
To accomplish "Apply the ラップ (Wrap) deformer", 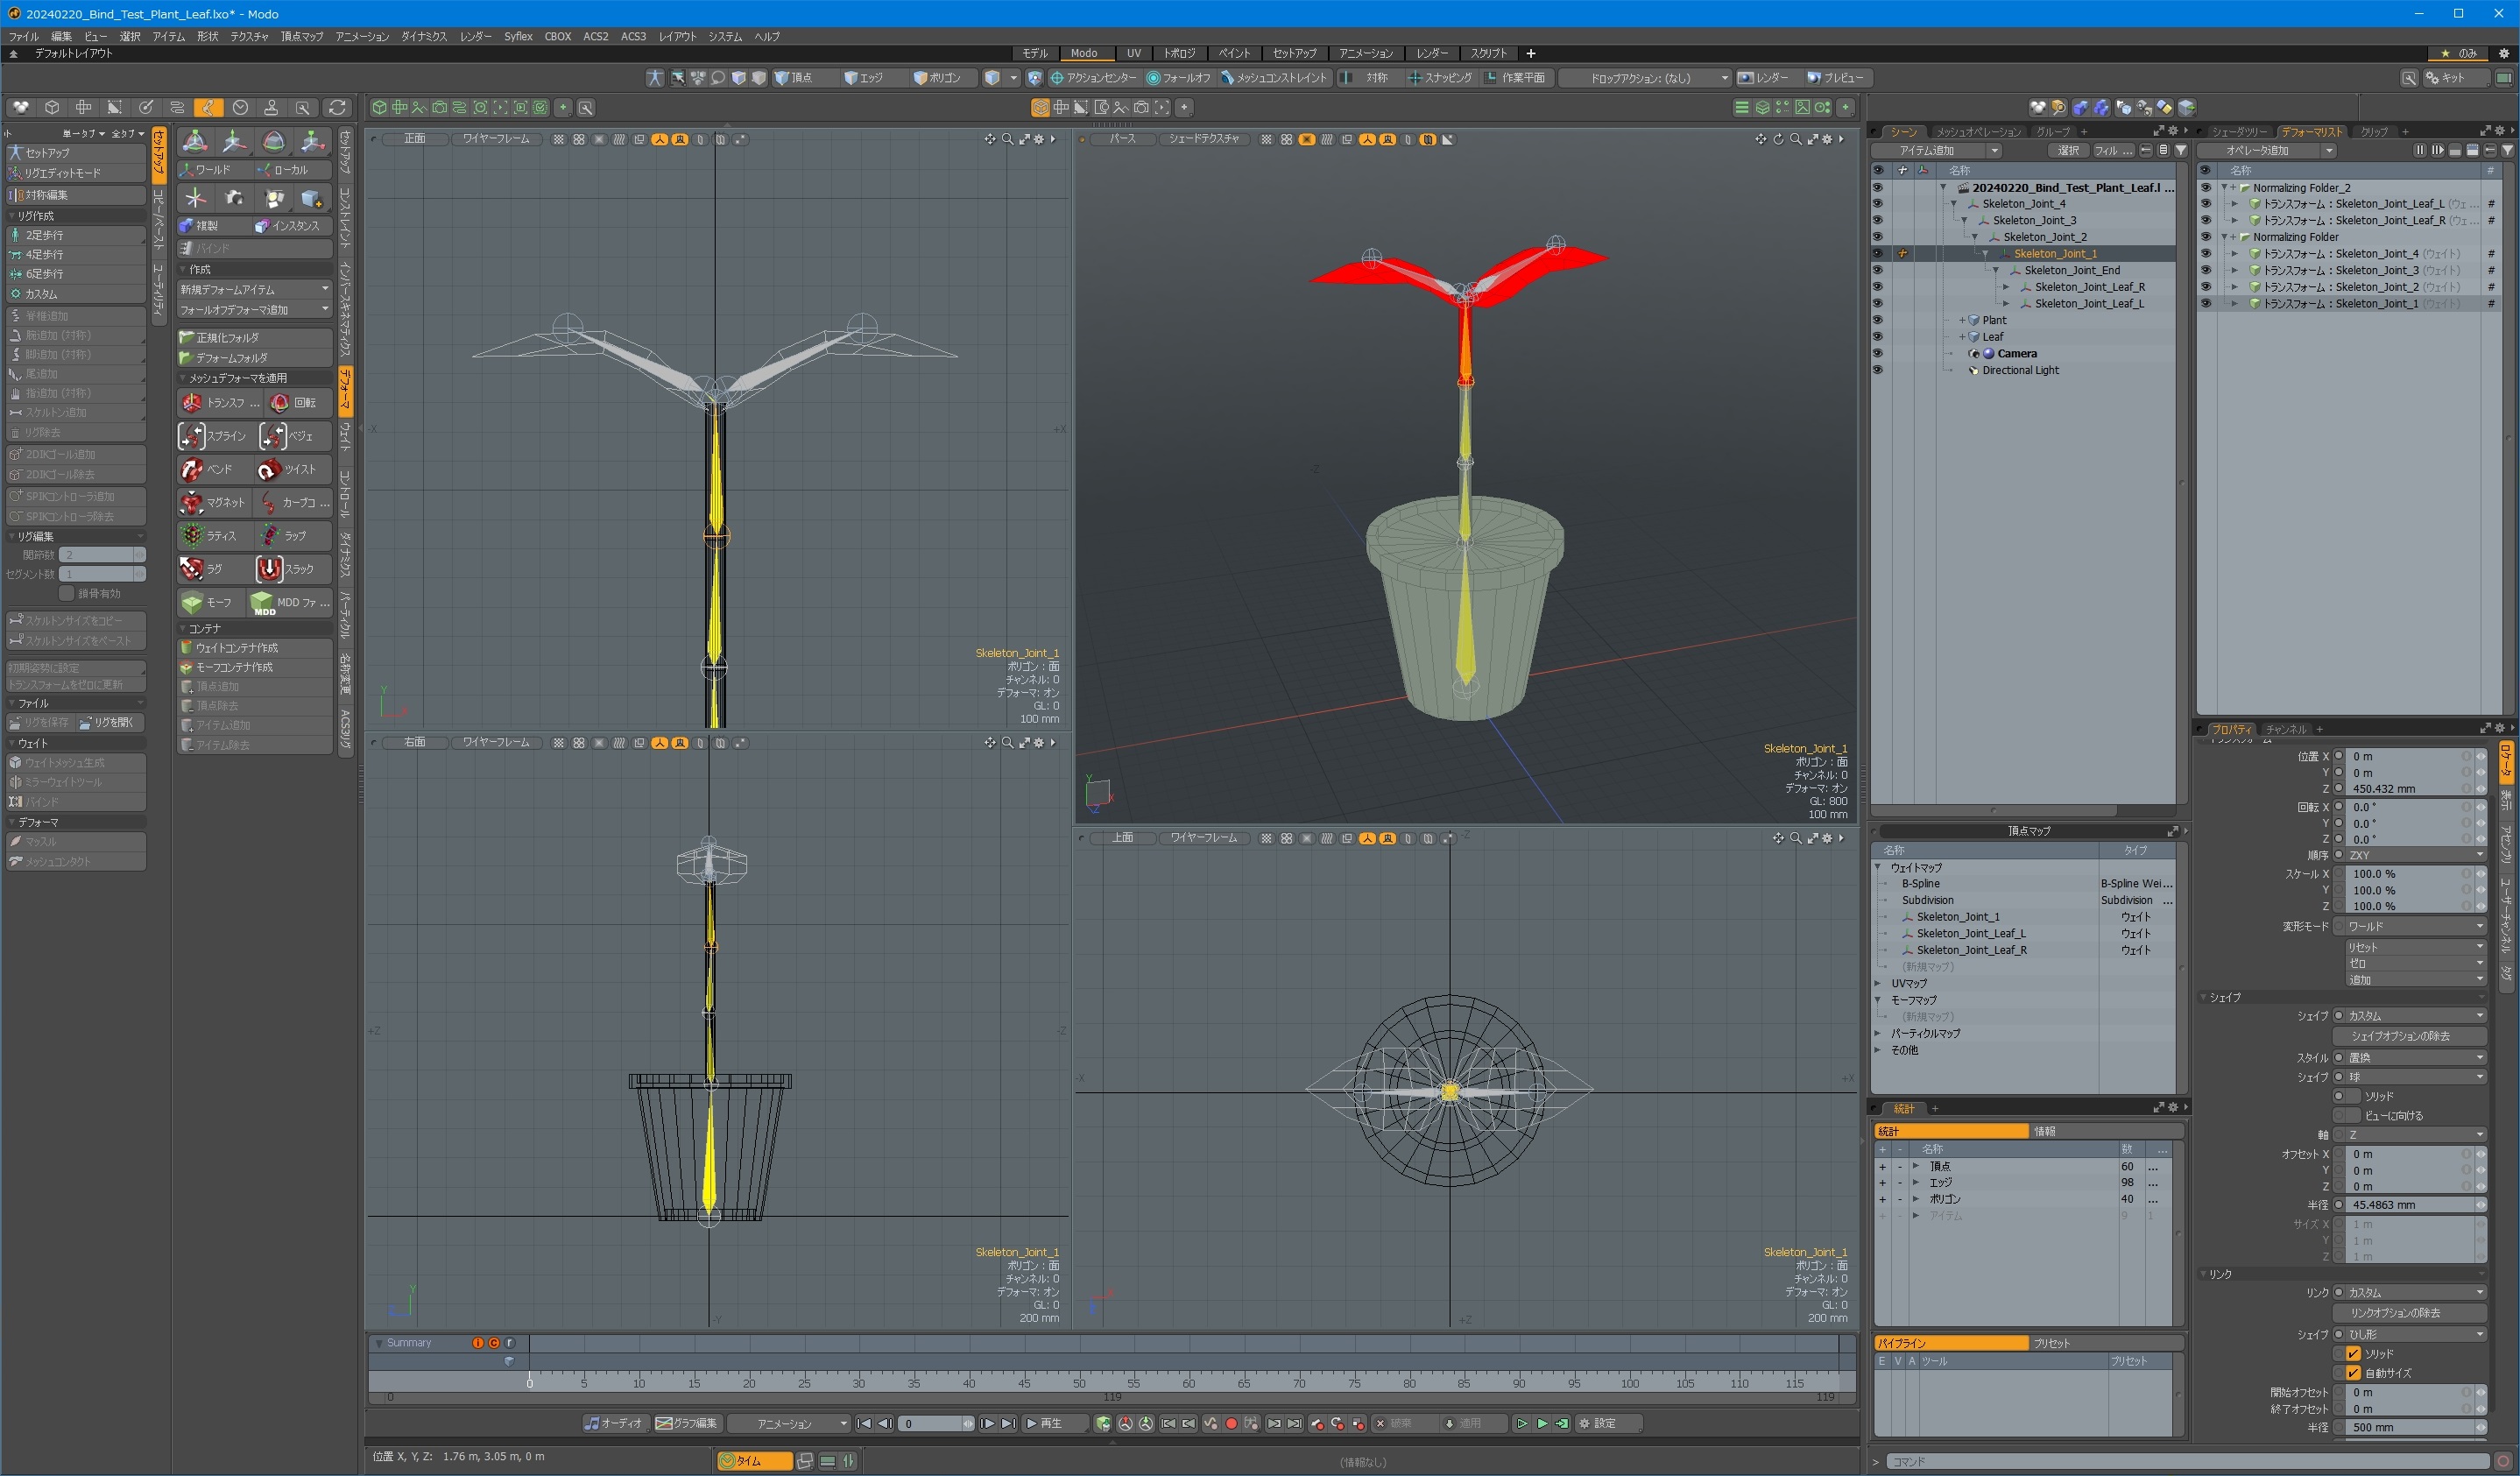I will pyautogui.click(x=294, y=536).
